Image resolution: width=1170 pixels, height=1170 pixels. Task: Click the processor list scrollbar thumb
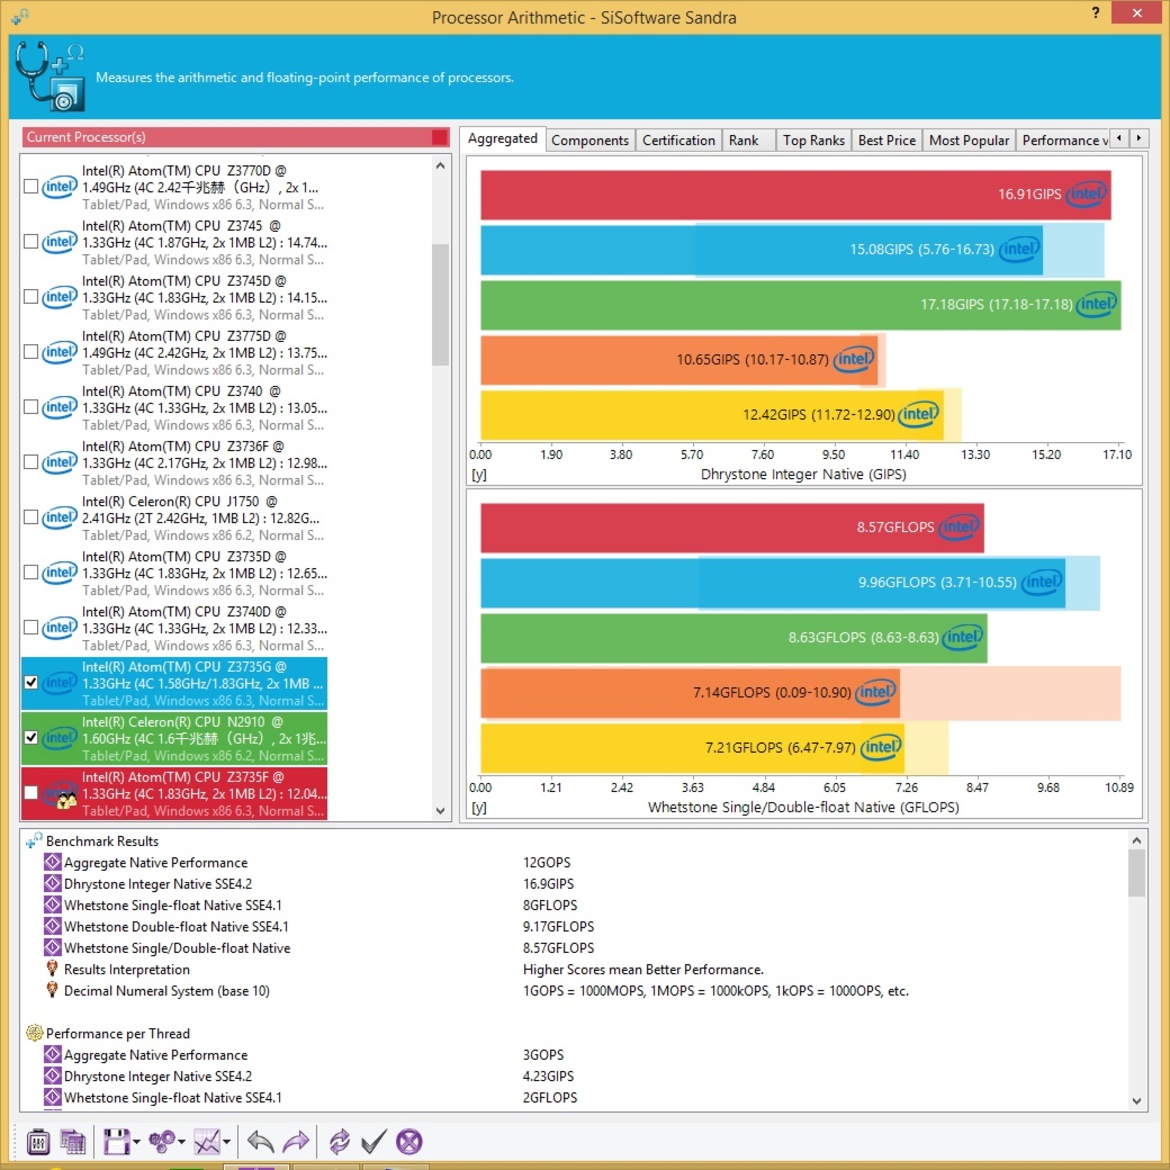coord(440,304)
